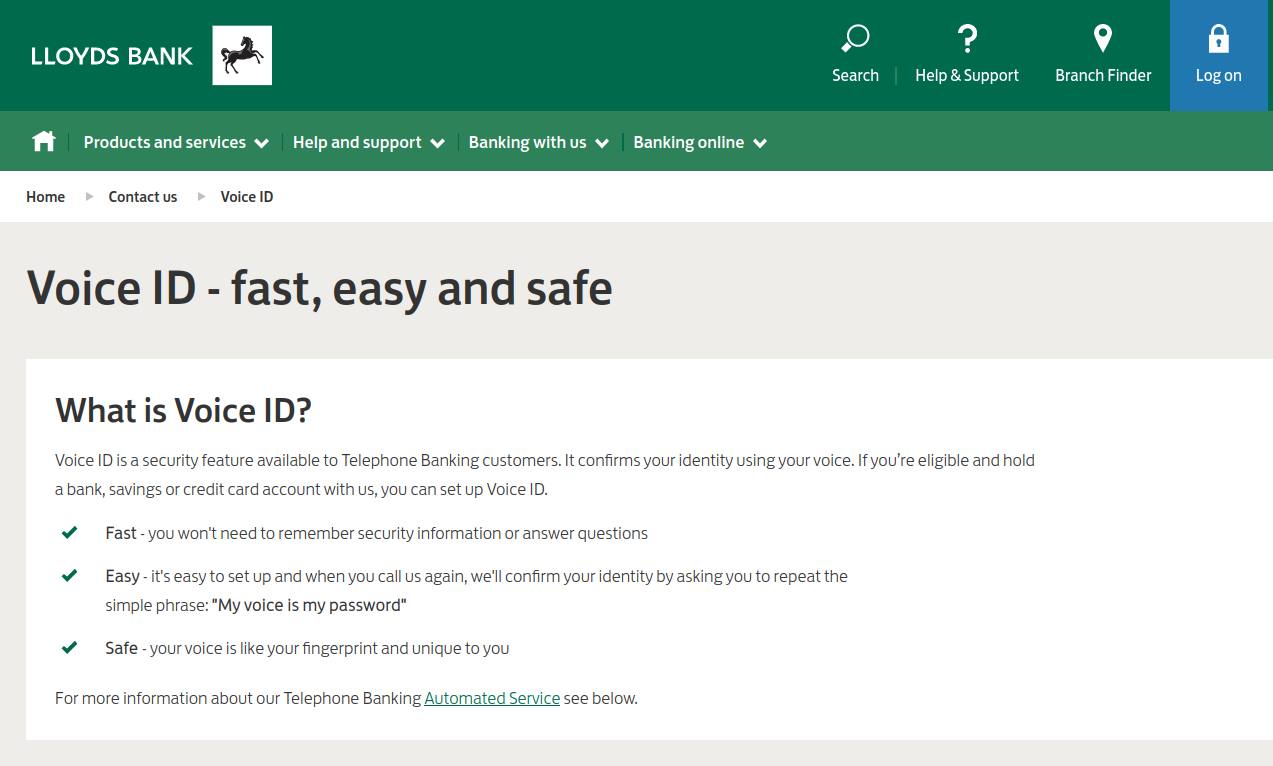Click the Log on text label
The image size is (1273, 766).
(x=1218, y=75)
